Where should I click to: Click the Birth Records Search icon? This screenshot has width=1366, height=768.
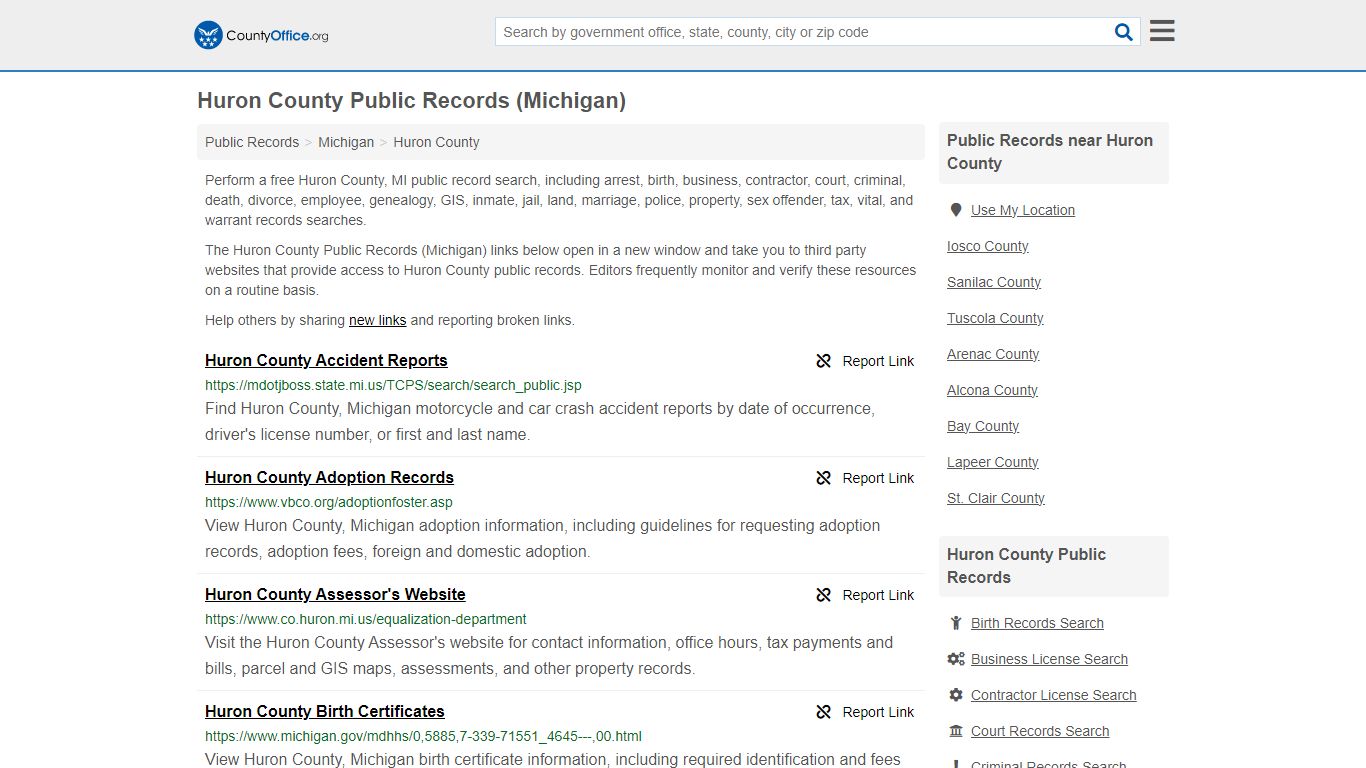(x=956, y=623)
